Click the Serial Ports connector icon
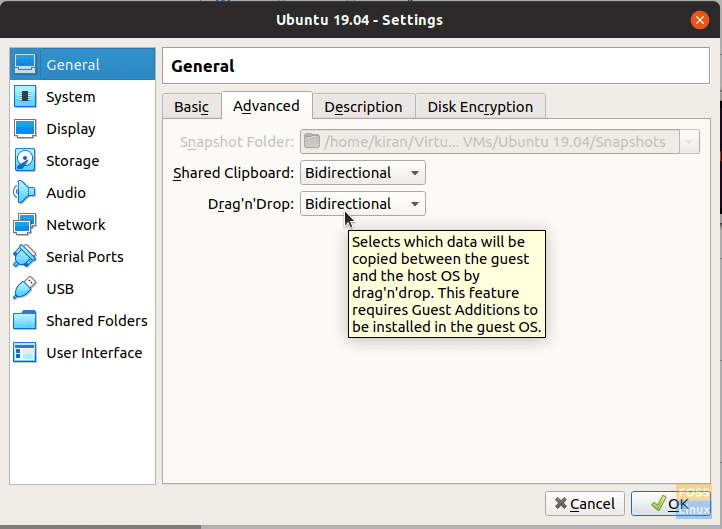 25,256
